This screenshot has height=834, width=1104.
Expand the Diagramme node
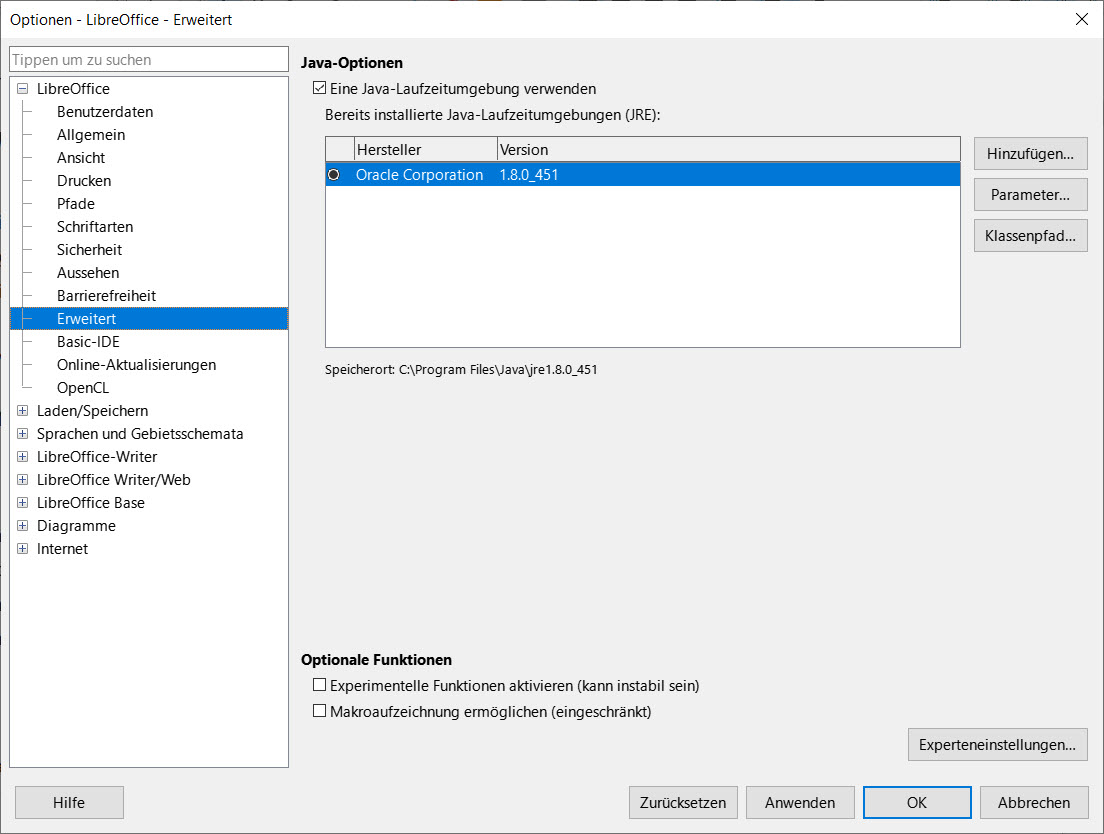click(23, 526)
